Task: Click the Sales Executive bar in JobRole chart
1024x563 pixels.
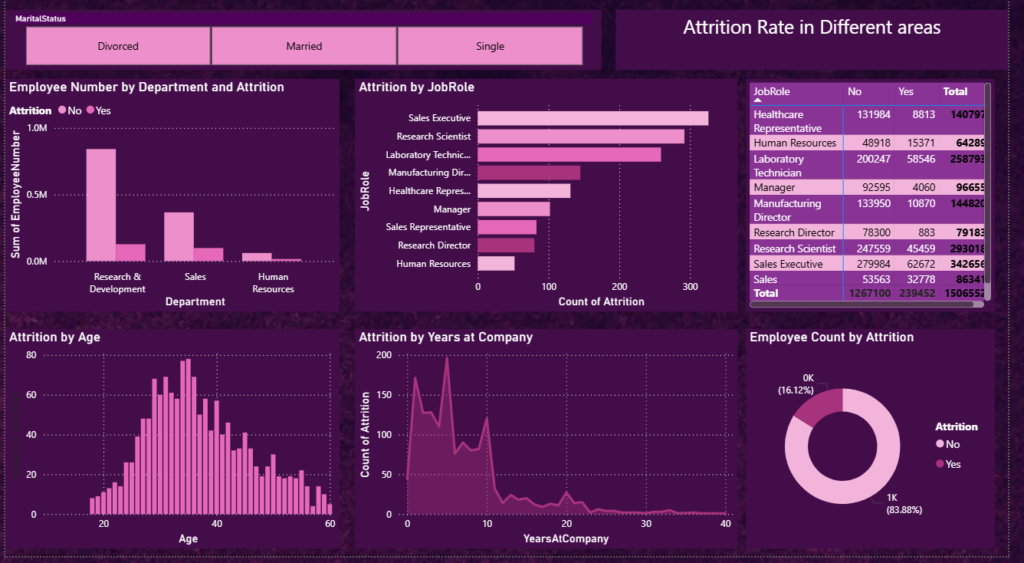Action: point(593,118)
